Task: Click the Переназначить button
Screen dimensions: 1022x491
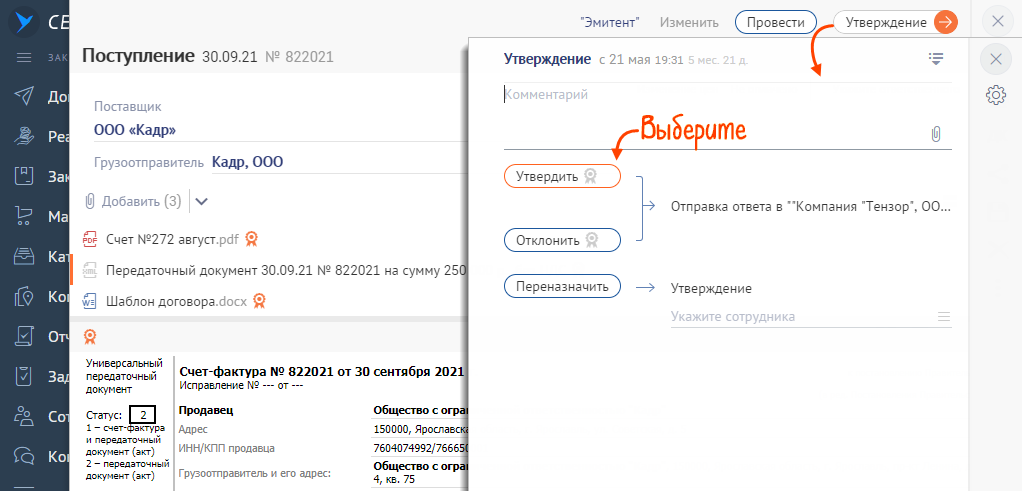Action: [562, 286]
